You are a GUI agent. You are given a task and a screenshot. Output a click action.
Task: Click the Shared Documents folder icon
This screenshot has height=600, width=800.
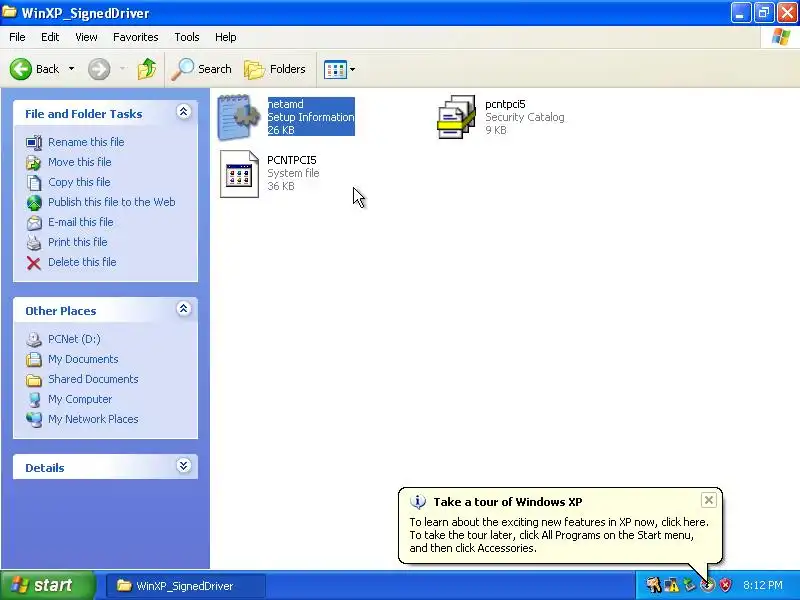pos(34,380)
